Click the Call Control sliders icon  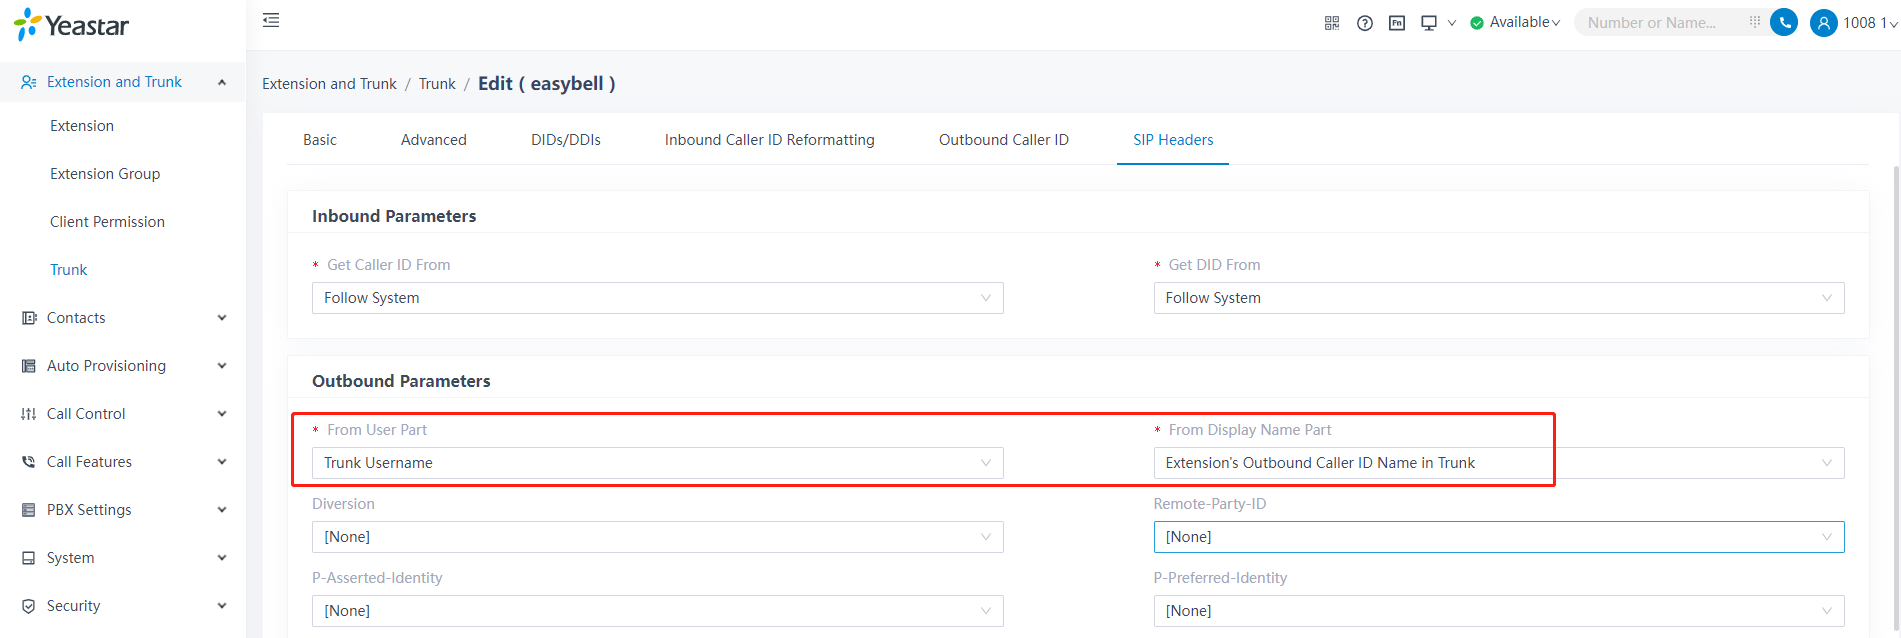point(29,414)
